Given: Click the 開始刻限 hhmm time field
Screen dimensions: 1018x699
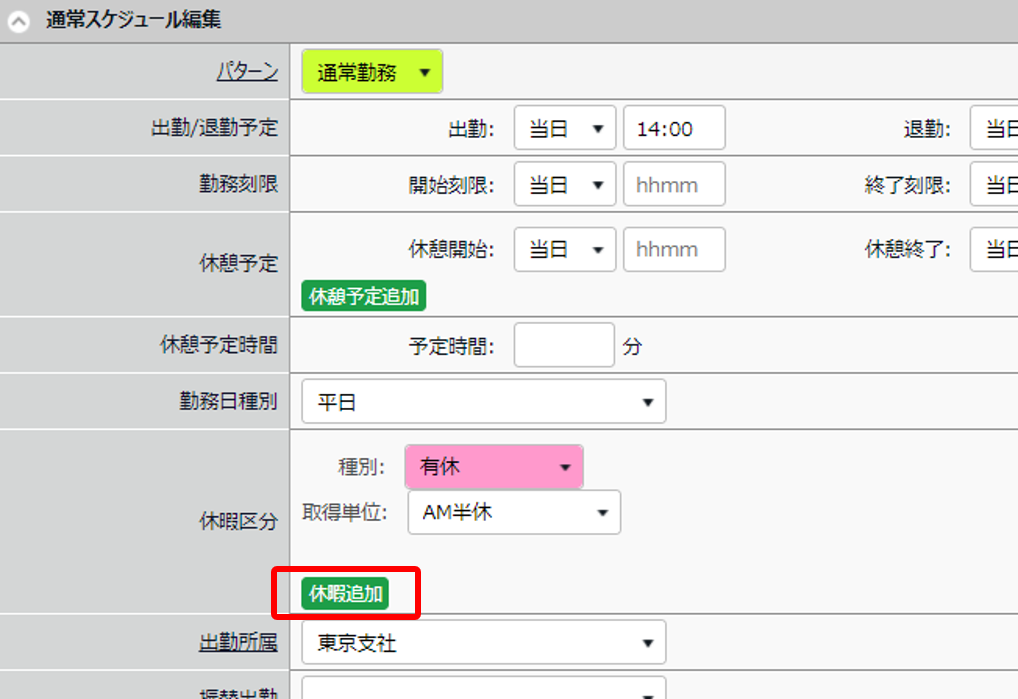Looking at the screenshot, I should (674, 184).
